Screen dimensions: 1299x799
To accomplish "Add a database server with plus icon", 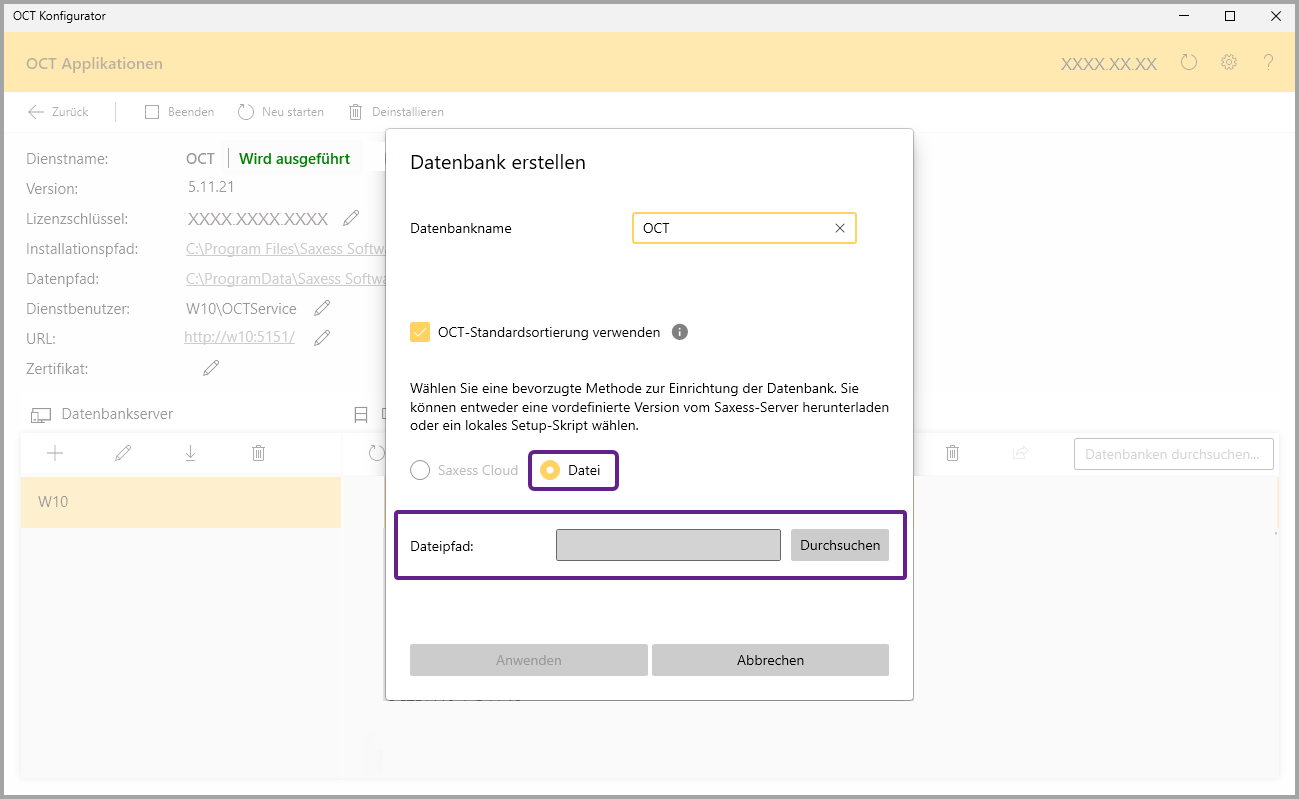I will pyautogui.click(x=55, y=453).
